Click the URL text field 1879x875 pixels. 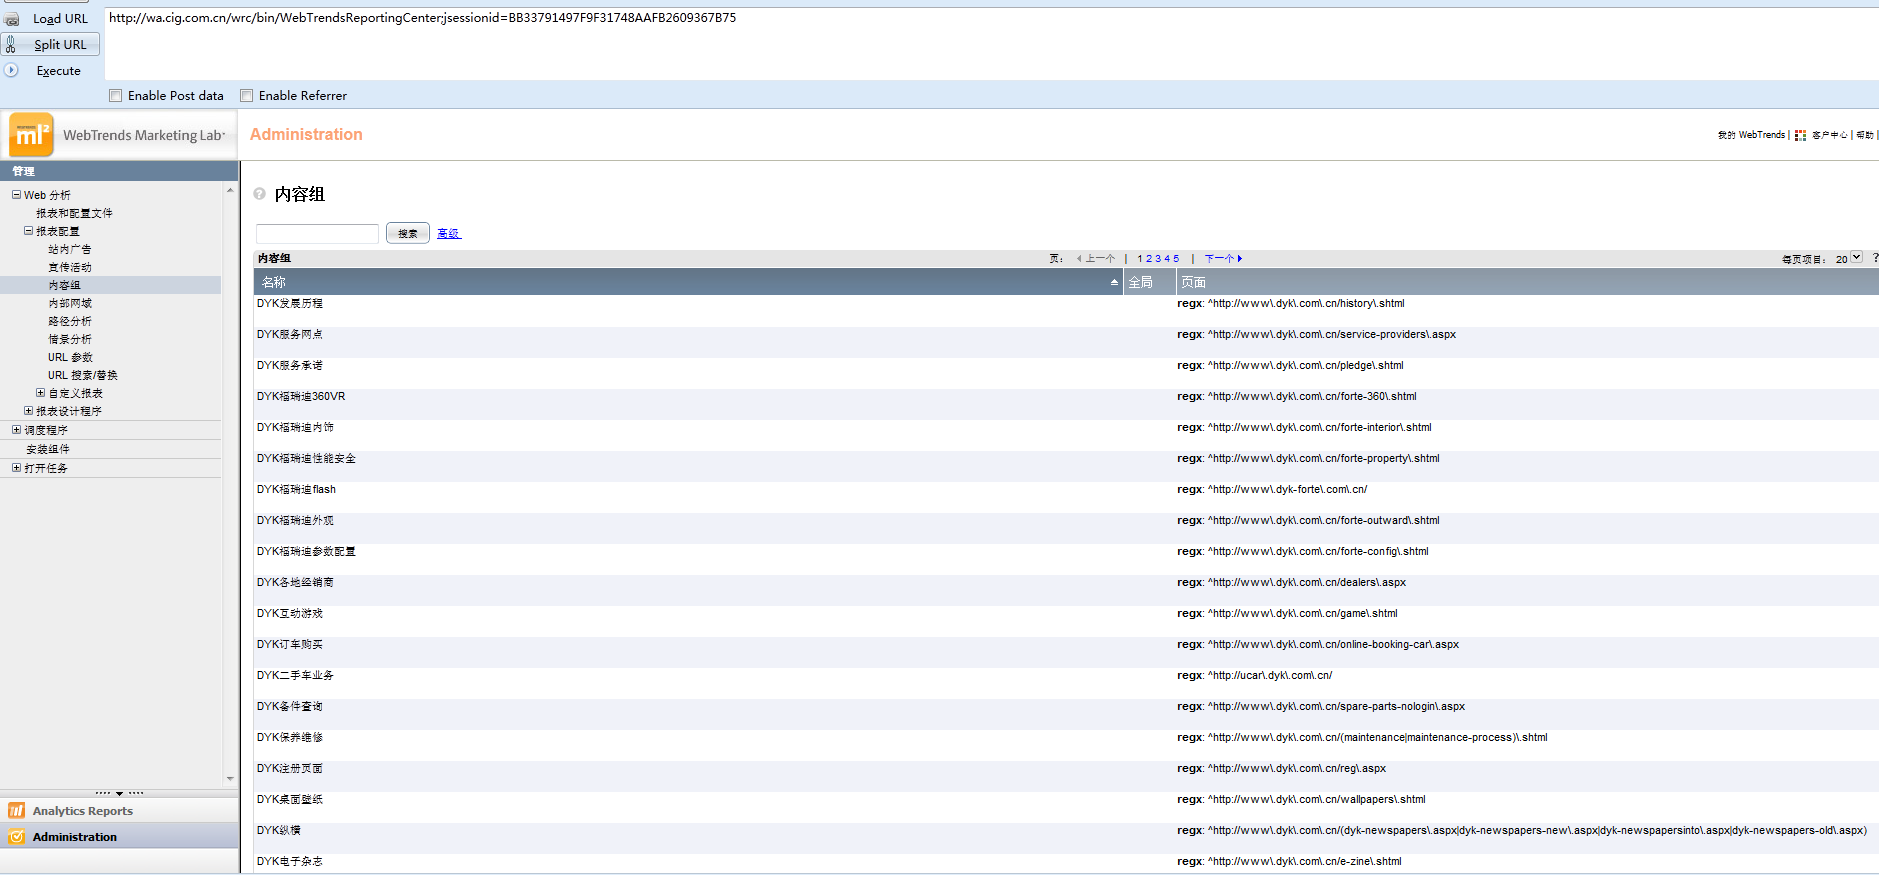990,43
